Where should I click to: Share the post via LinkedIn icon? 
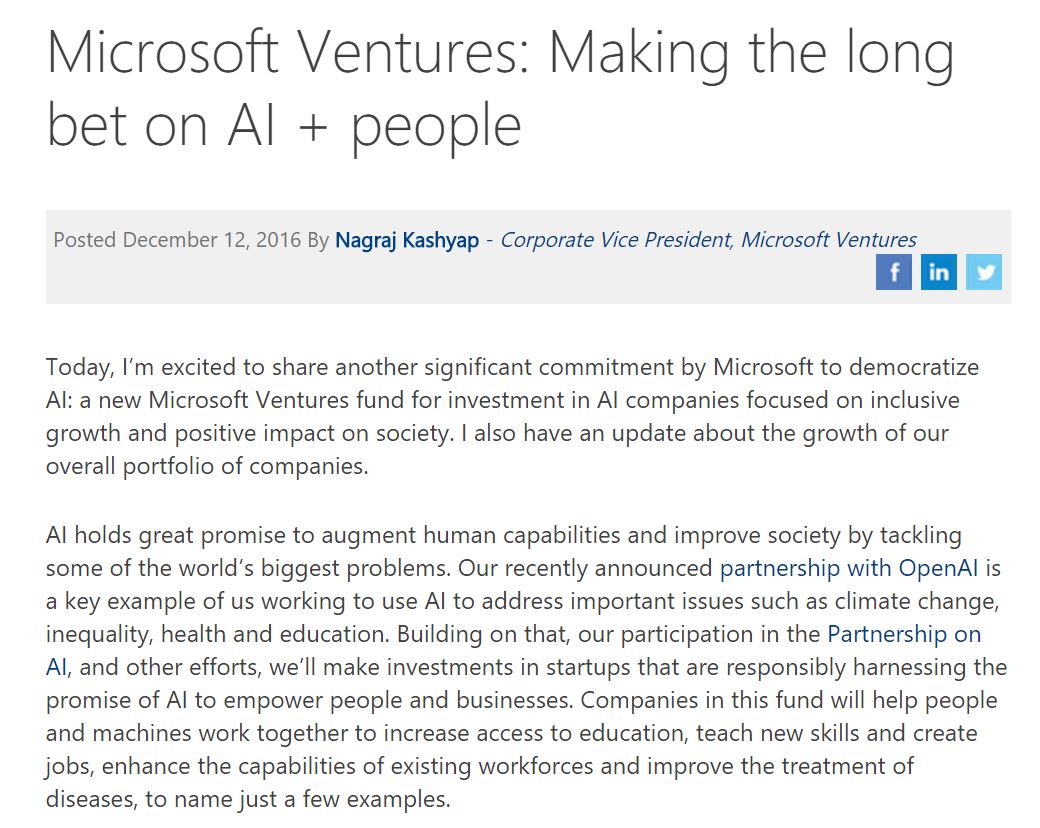[939, 272]
